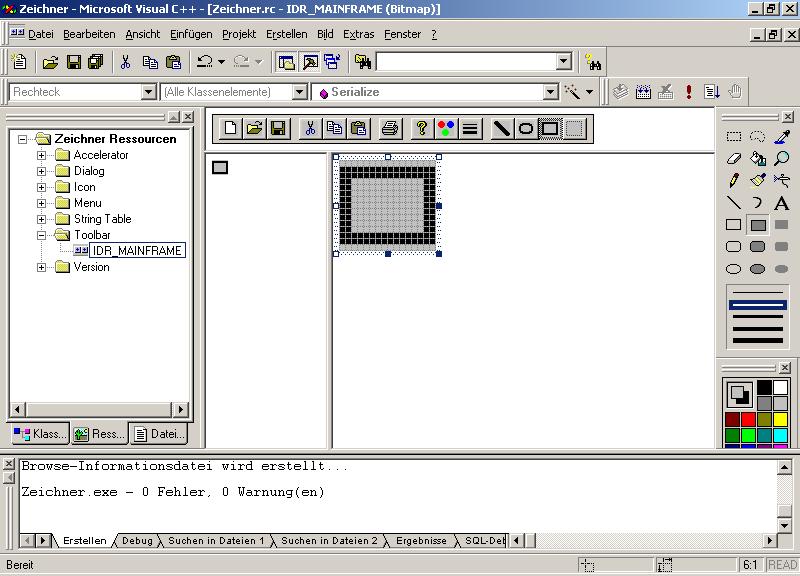Choose the thickest line width option
Viewport: 800px width, 576px height.
point(757,341)
